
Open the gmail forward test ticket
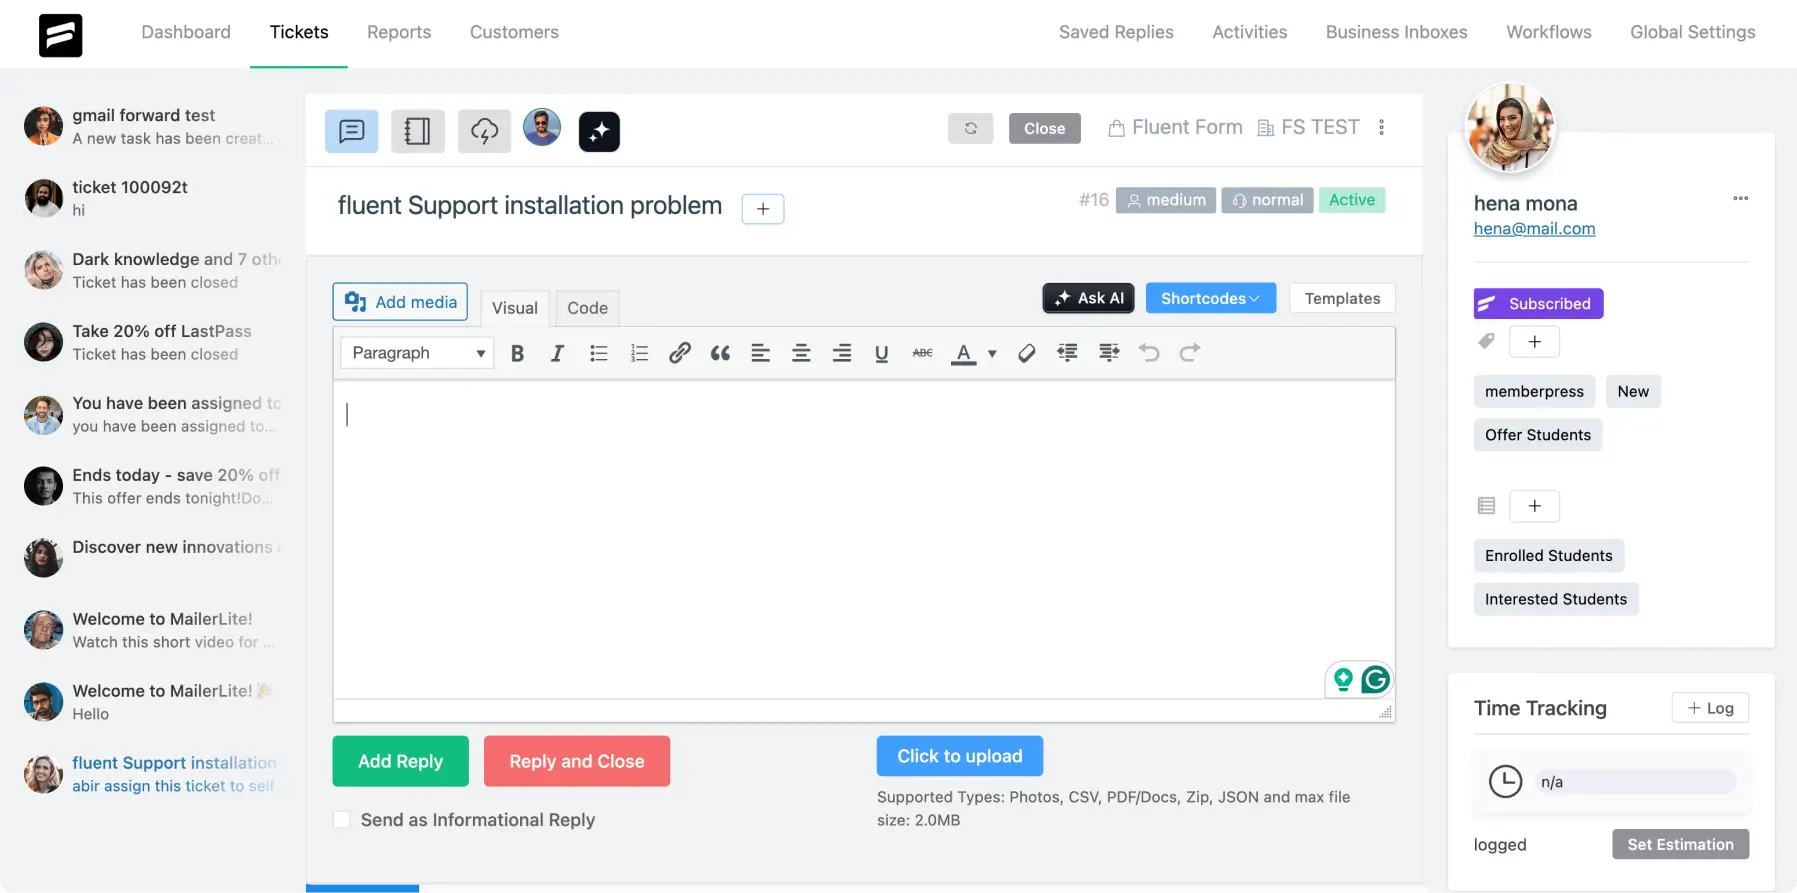point(153,126)
